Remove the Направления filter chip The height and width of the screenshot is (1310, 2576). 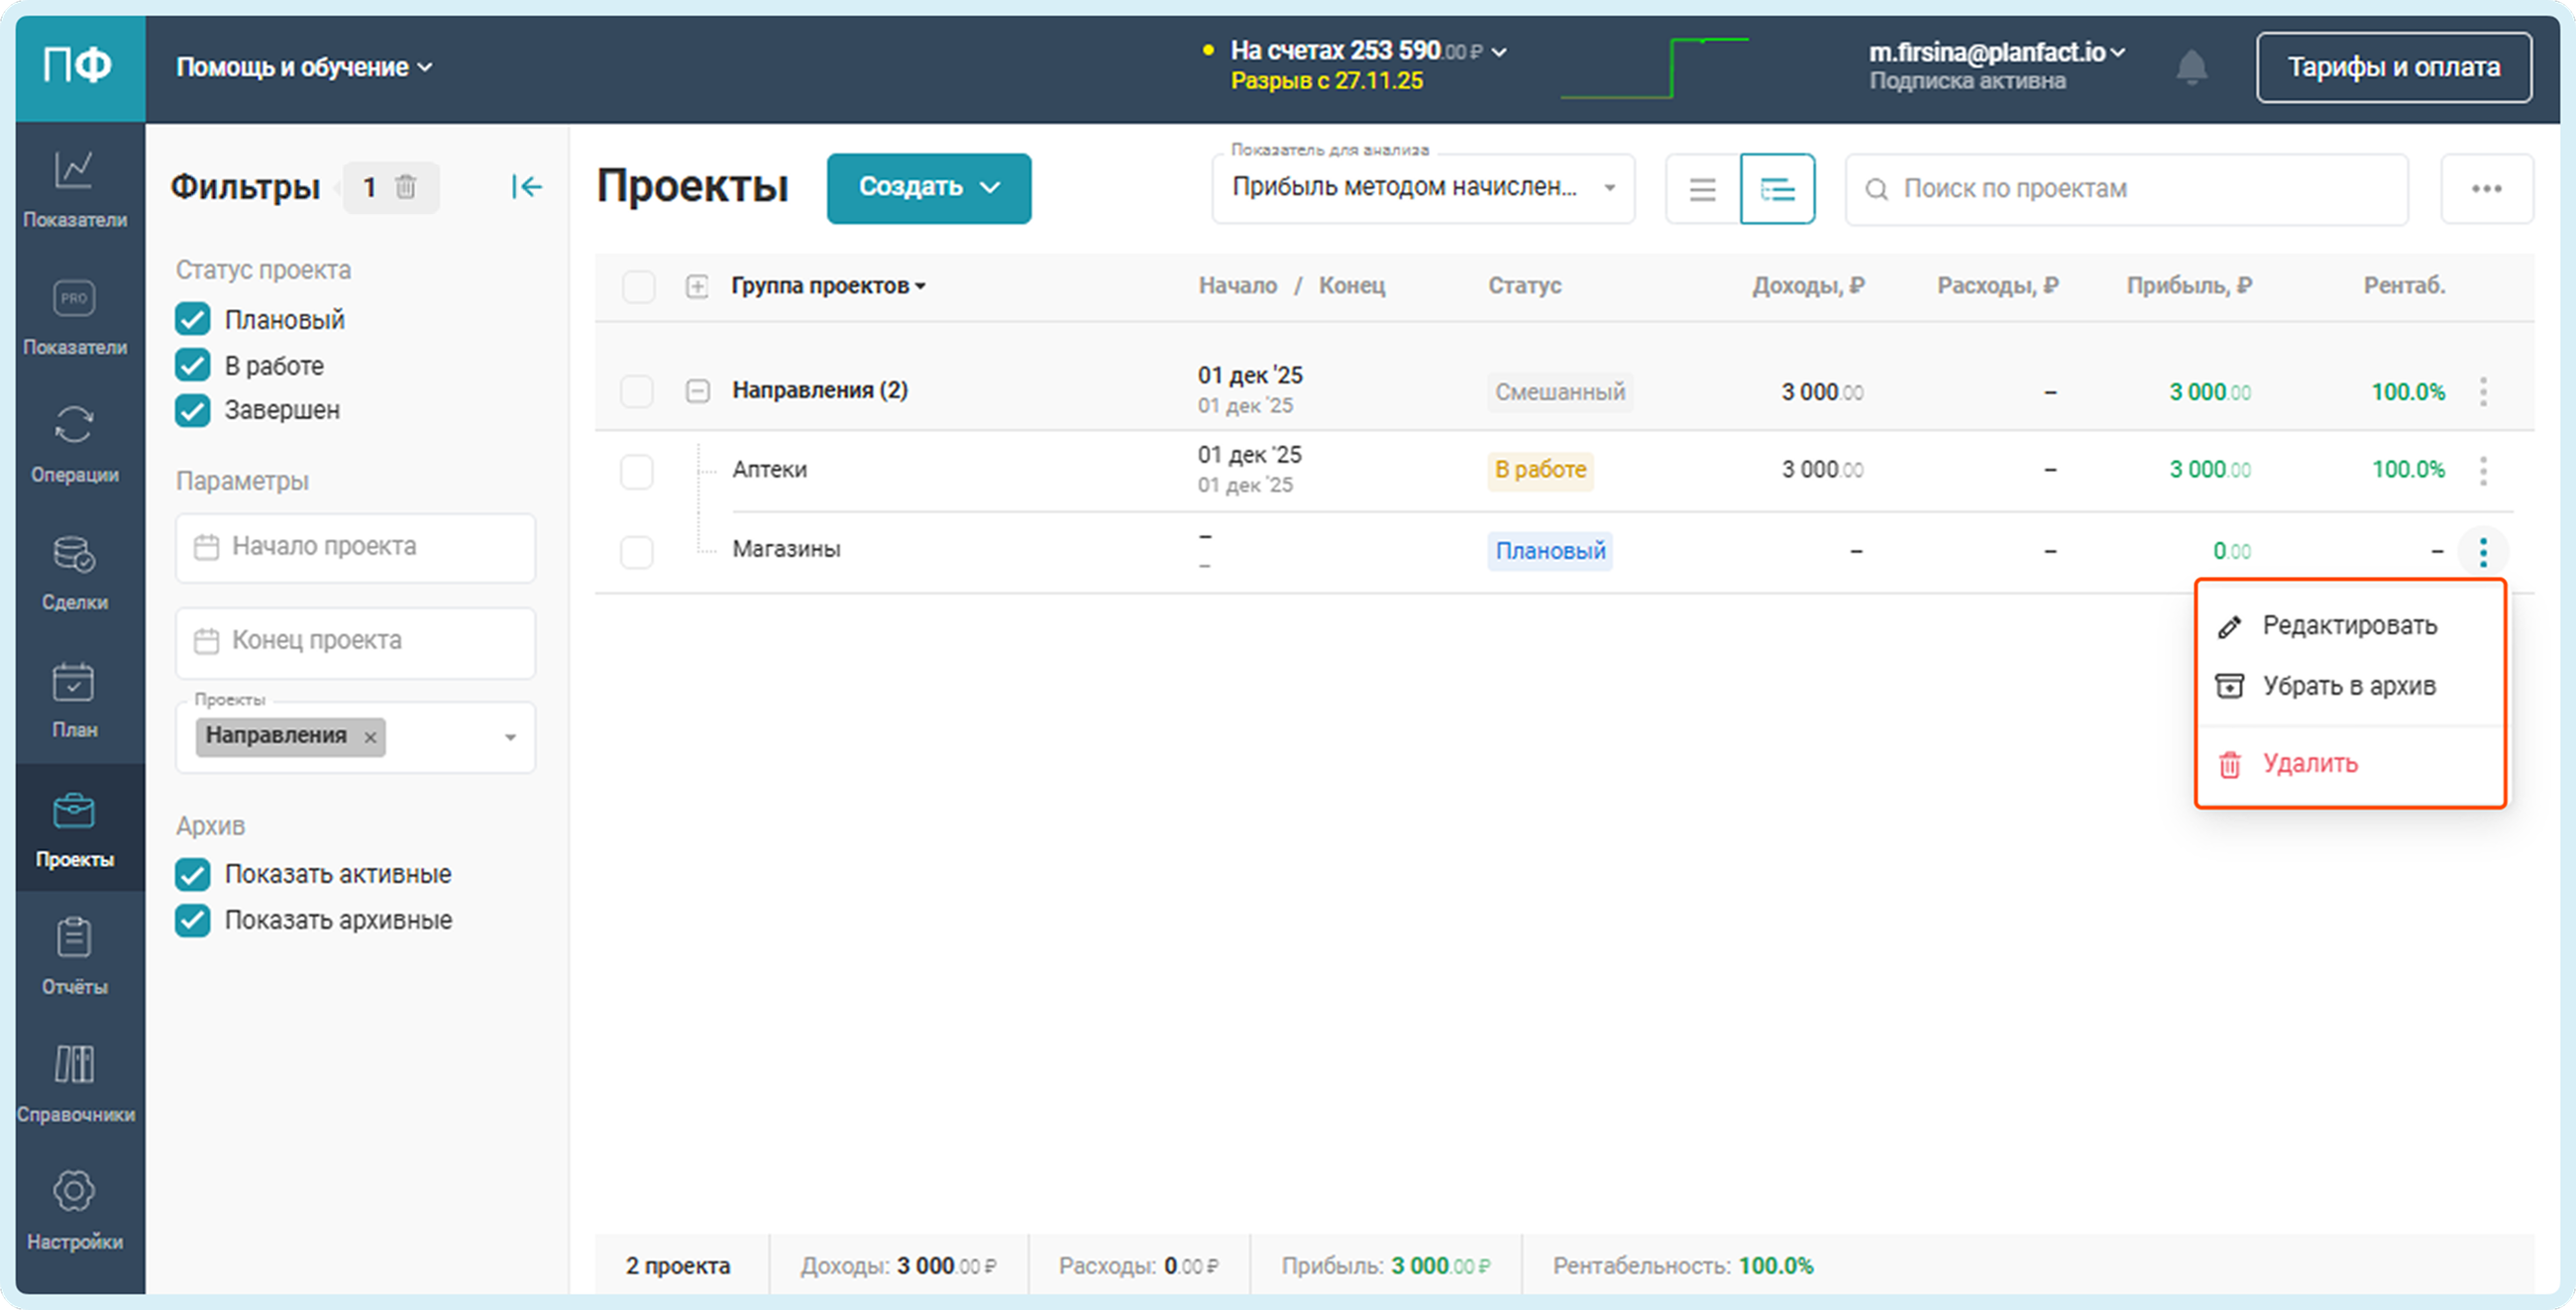(x=370, y=738)
